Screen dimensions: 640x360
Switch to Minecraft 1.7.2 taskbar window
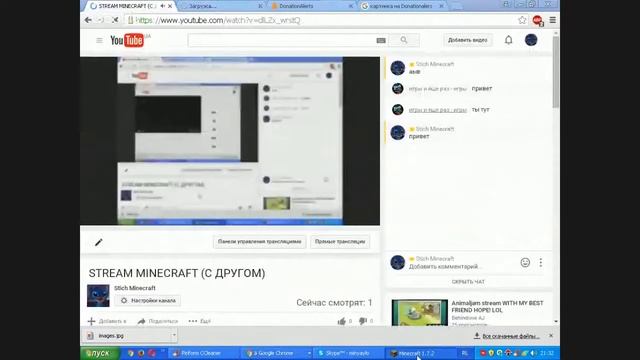point(421,353)
